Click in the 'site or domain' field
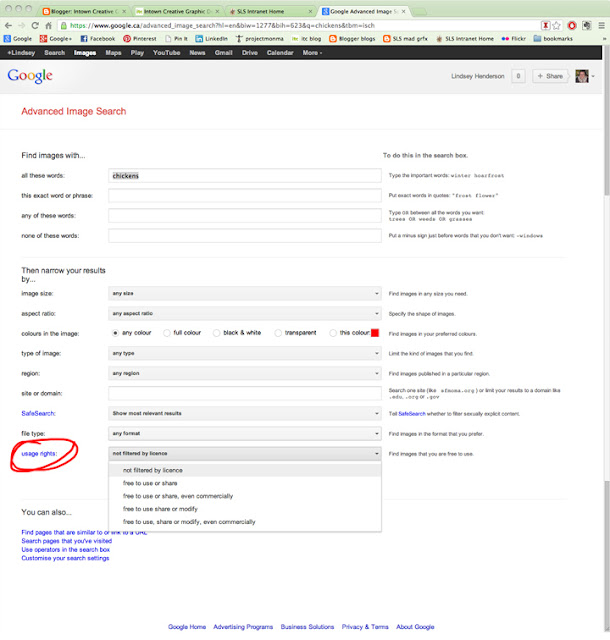 tap(245, 393)
